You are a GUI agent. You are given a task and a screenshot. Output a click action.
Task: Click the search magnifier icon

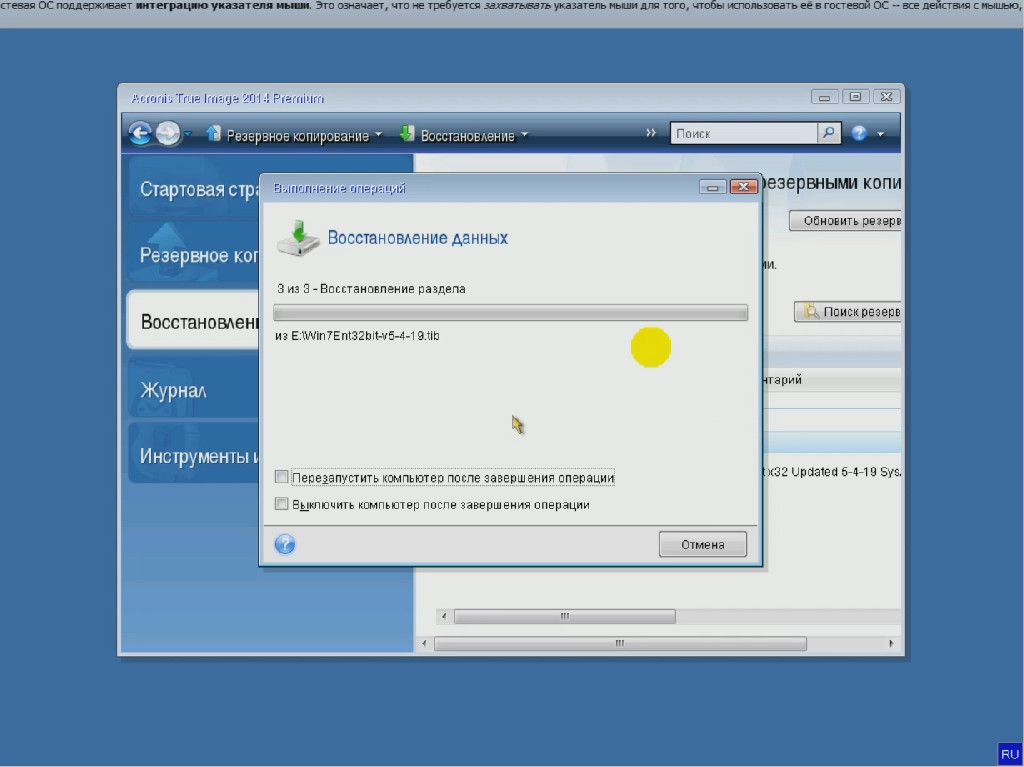click(x=829, y=133)
